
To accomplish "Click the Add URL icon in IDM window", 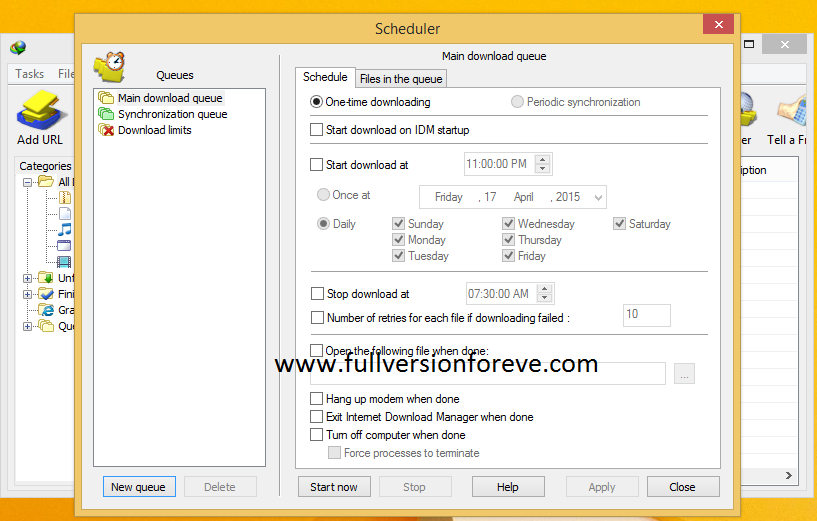I will click(42, 110).
